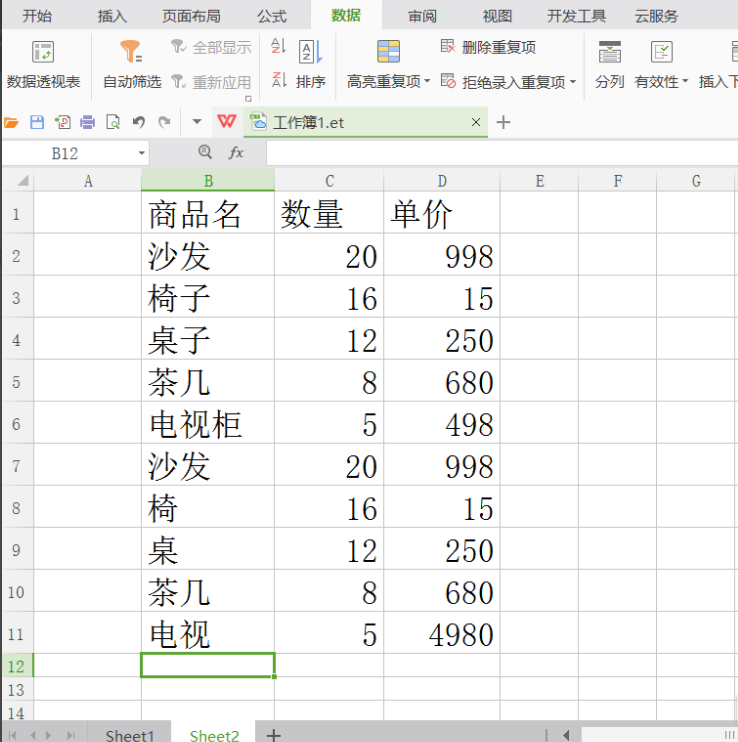
Task: Click the WPS red W home icon
Action: tap(227, 122)
